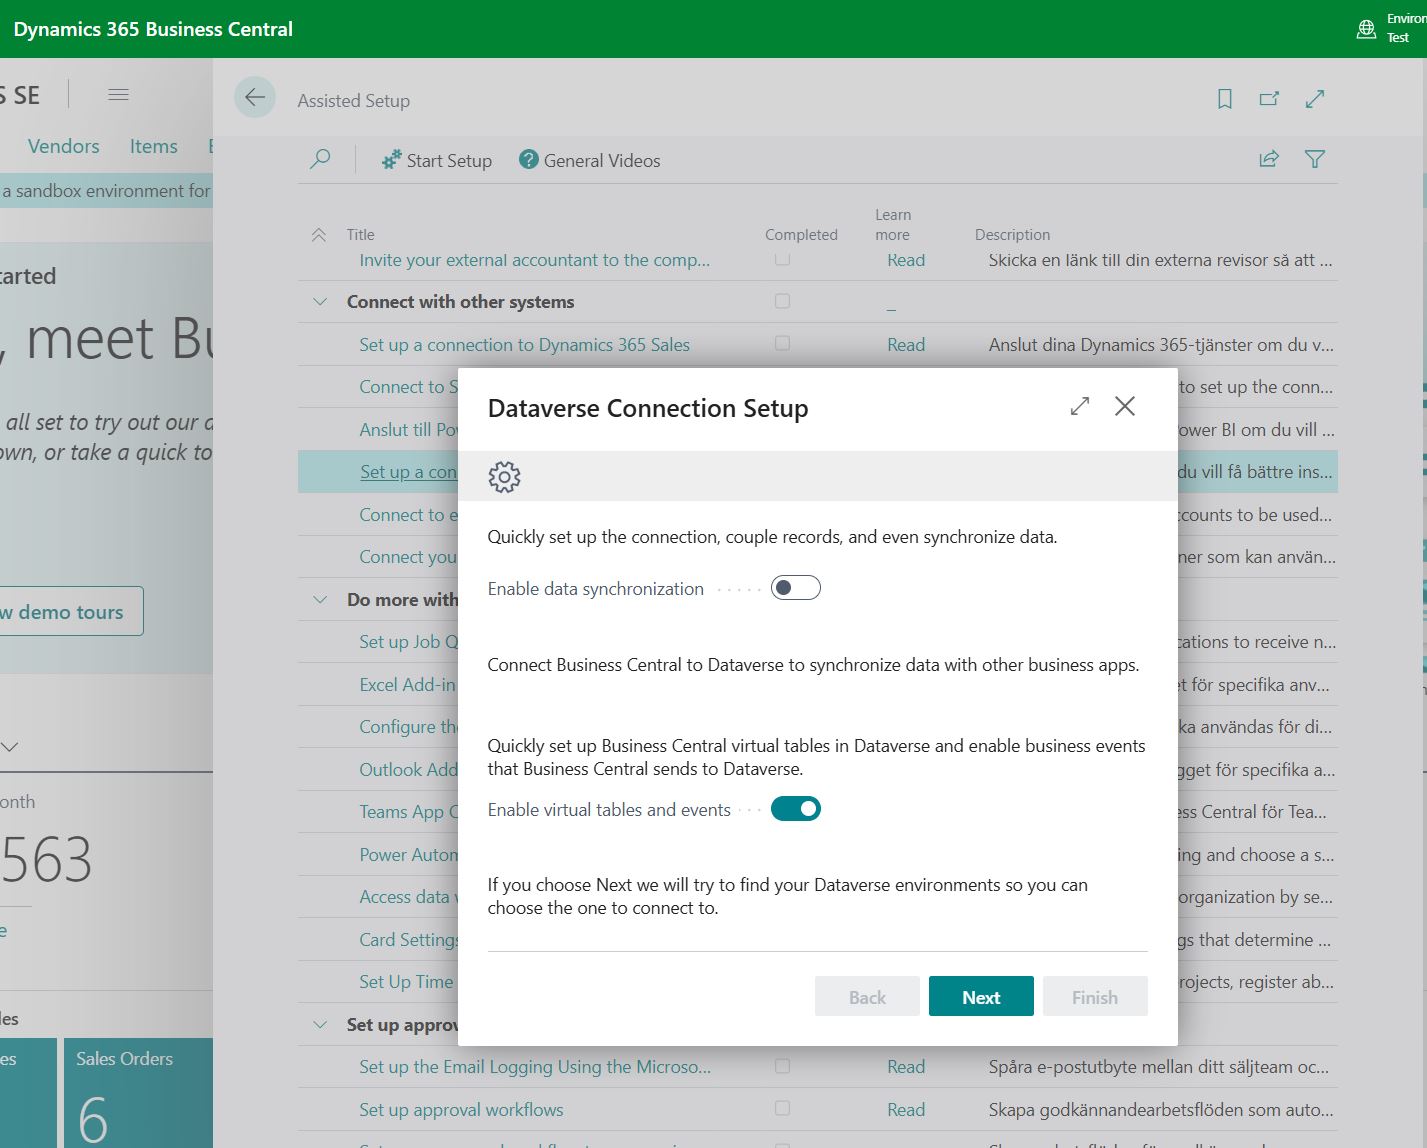The width and height of the screenshot is (1427, 1148).
Task: Disable virtual tables and events toggle
Action: 795,809
